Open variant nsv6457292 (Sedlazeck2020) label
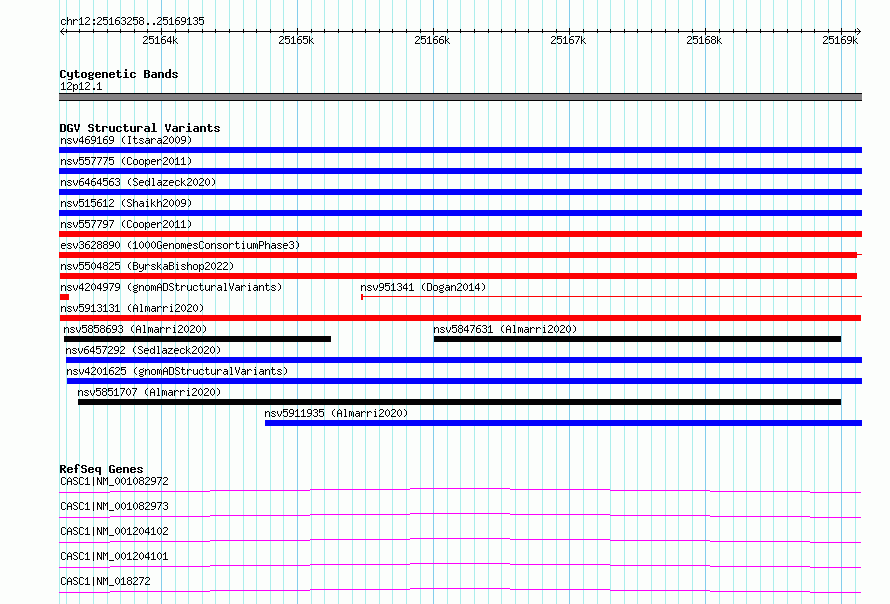 [143, 350]
